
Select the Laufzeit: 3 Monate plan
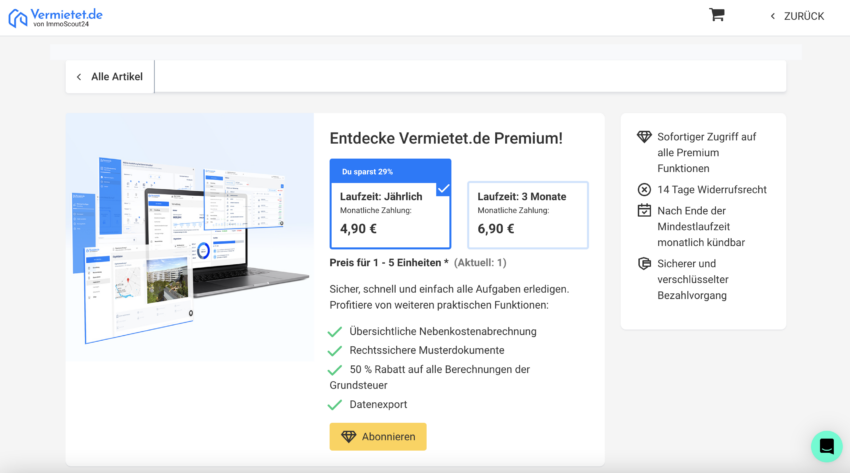pyautogui.click(x=528, y=215)
